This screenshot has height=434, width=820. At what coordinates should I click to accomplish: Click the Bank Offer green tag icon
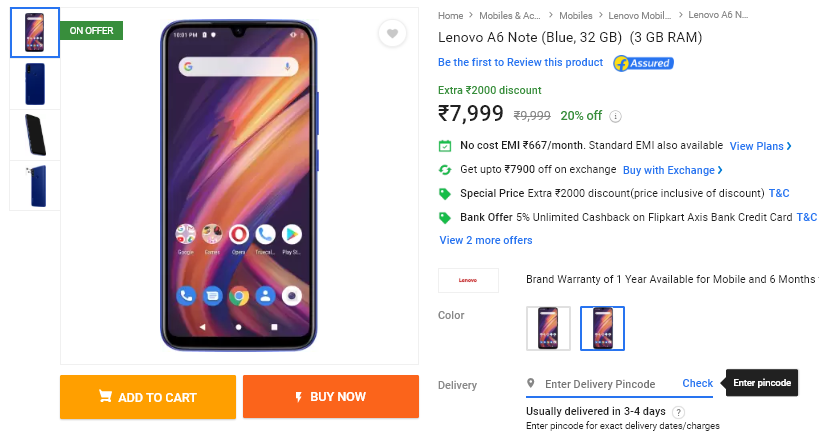click(x=446, y=217)
